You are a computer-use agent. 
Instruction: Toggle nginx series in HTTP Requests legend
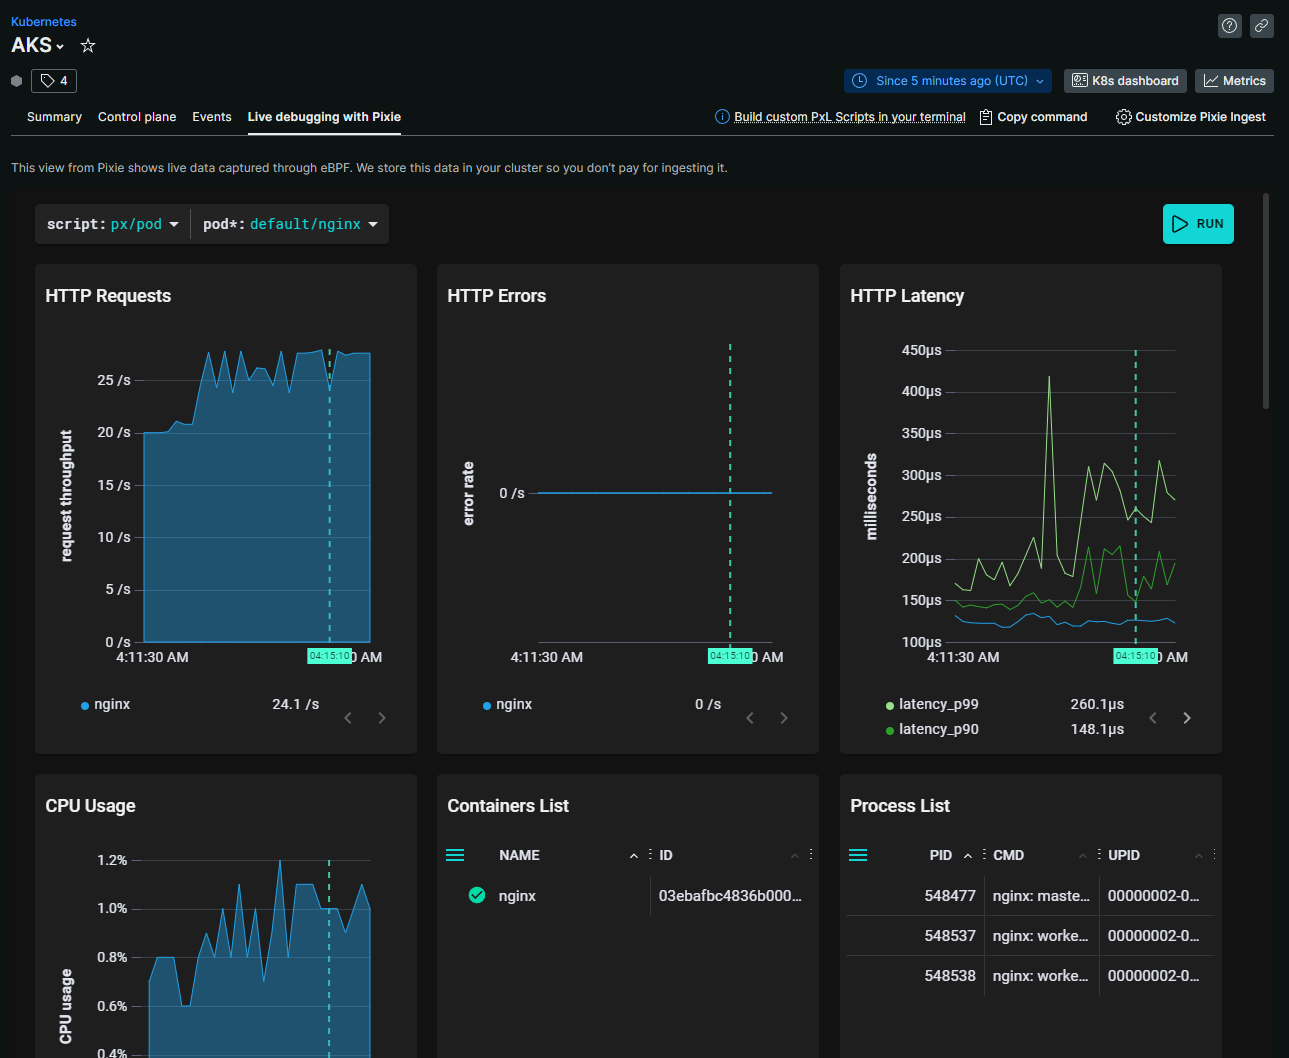(105, 704)
